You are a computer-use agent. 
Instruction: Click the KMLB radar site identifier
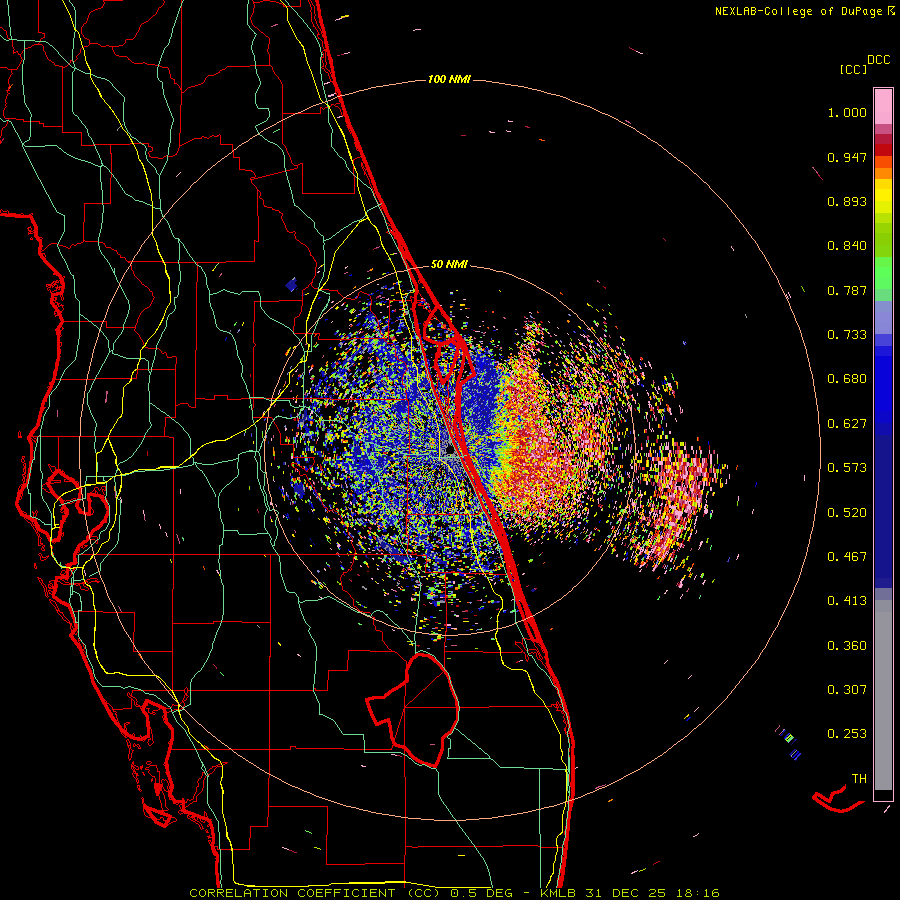(x=560, y=893)
